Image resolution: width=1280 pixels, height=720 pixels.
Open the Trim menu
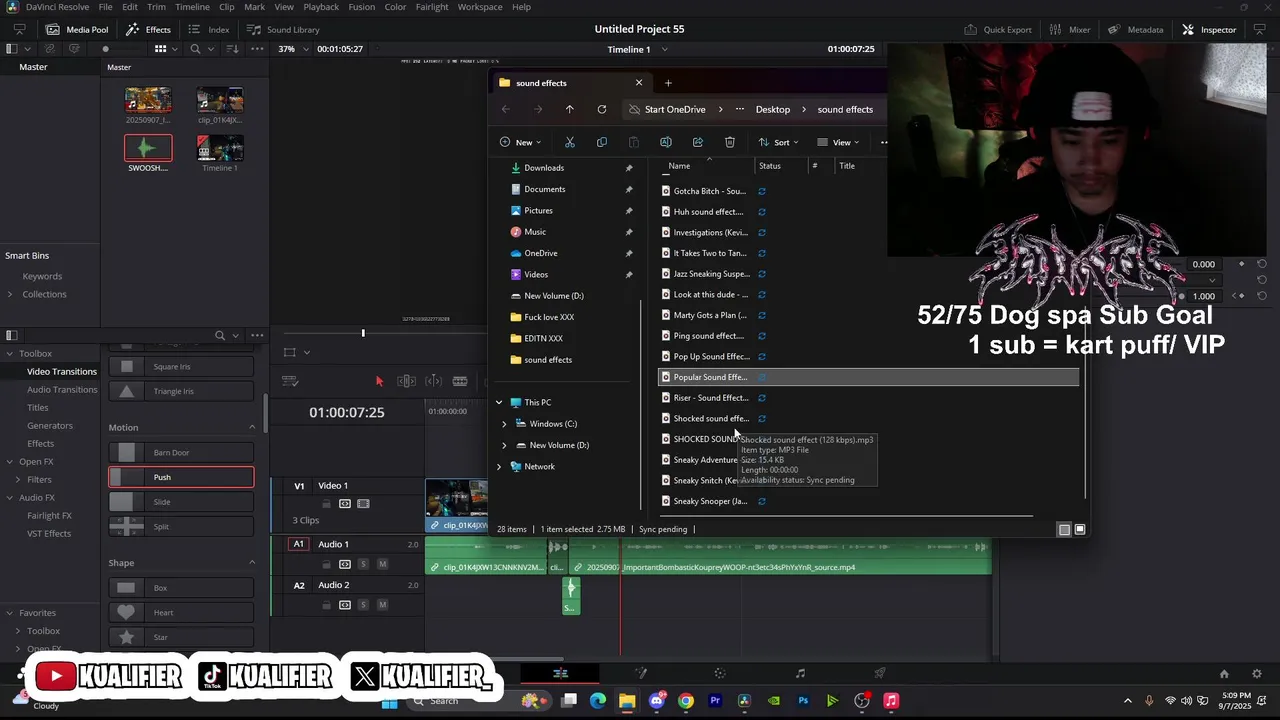[x=156, y=7]
